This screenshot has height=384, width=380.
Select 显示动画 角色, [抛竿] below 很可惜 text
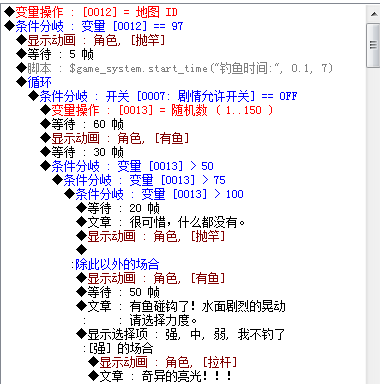pos(151,236)
